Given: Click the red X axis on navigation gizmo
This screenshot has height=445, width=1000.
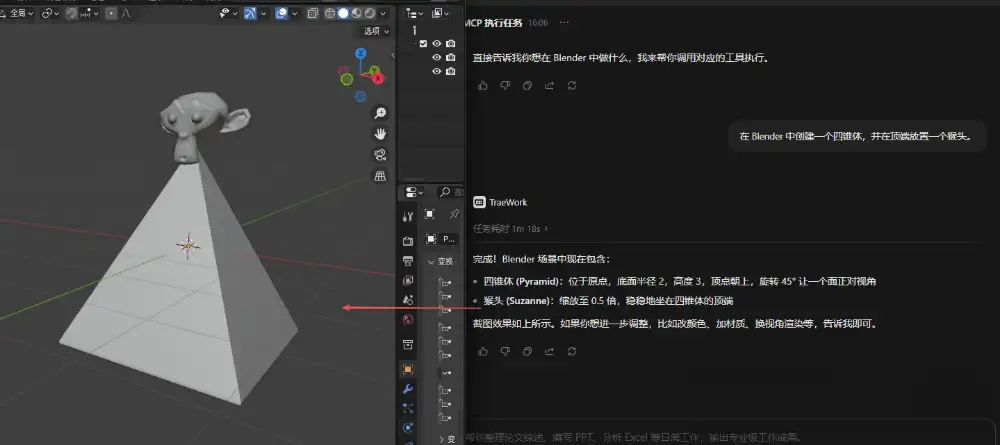Looking at the screenshot, I should pos(378,78).
